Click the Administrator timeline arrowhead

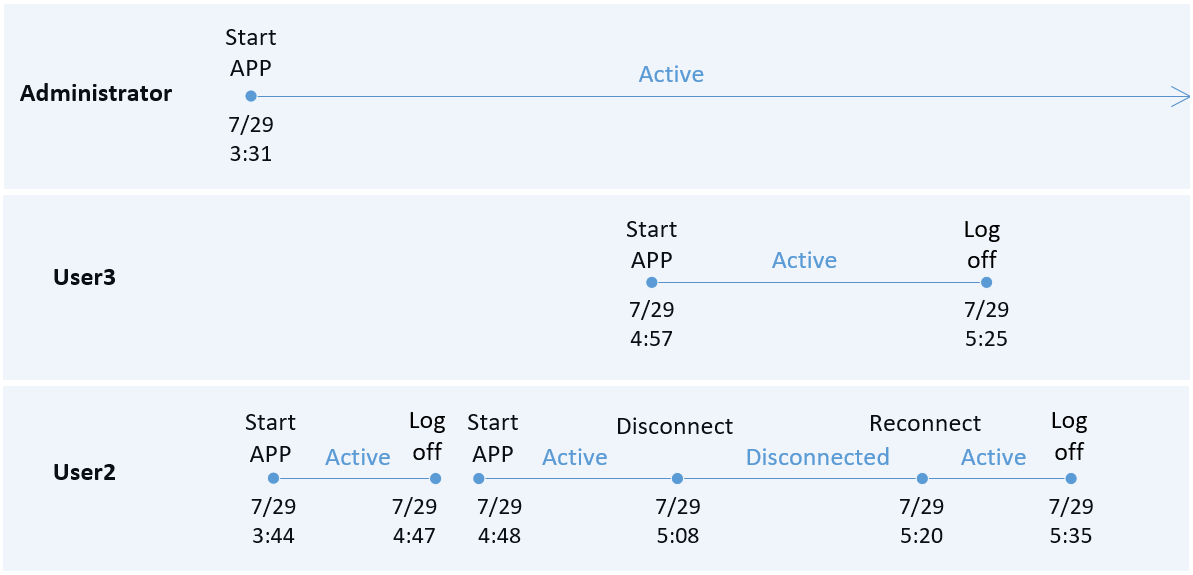(1179, 96)
